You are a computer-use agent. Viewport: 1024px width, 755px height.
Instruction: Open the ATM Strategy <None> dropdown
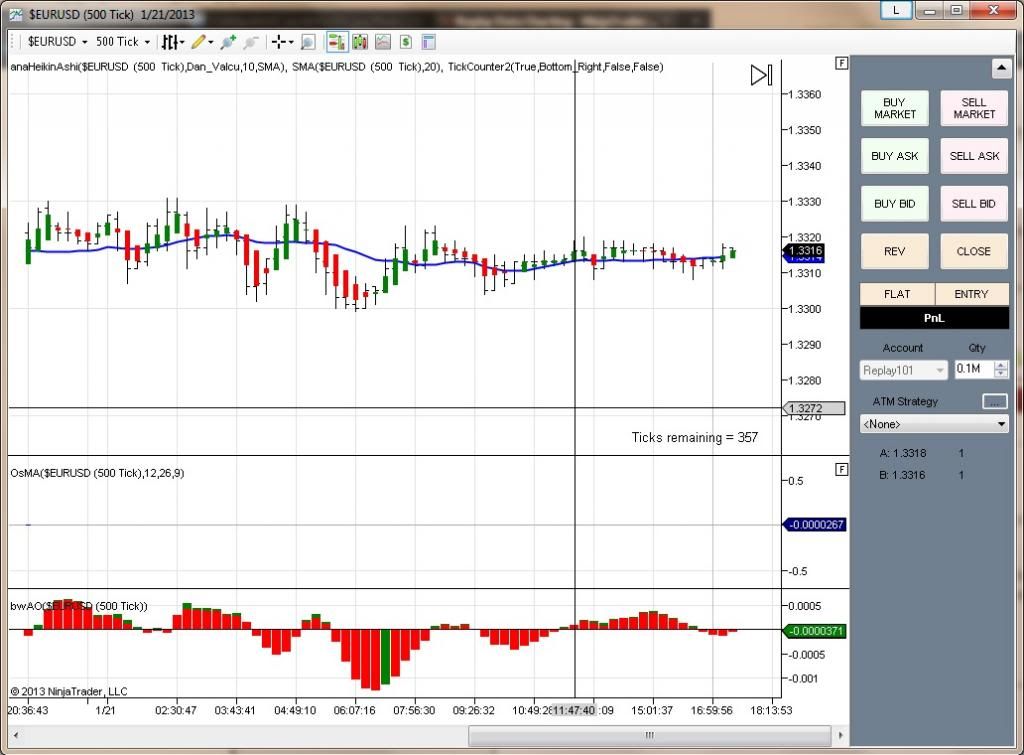coord(934,424)
